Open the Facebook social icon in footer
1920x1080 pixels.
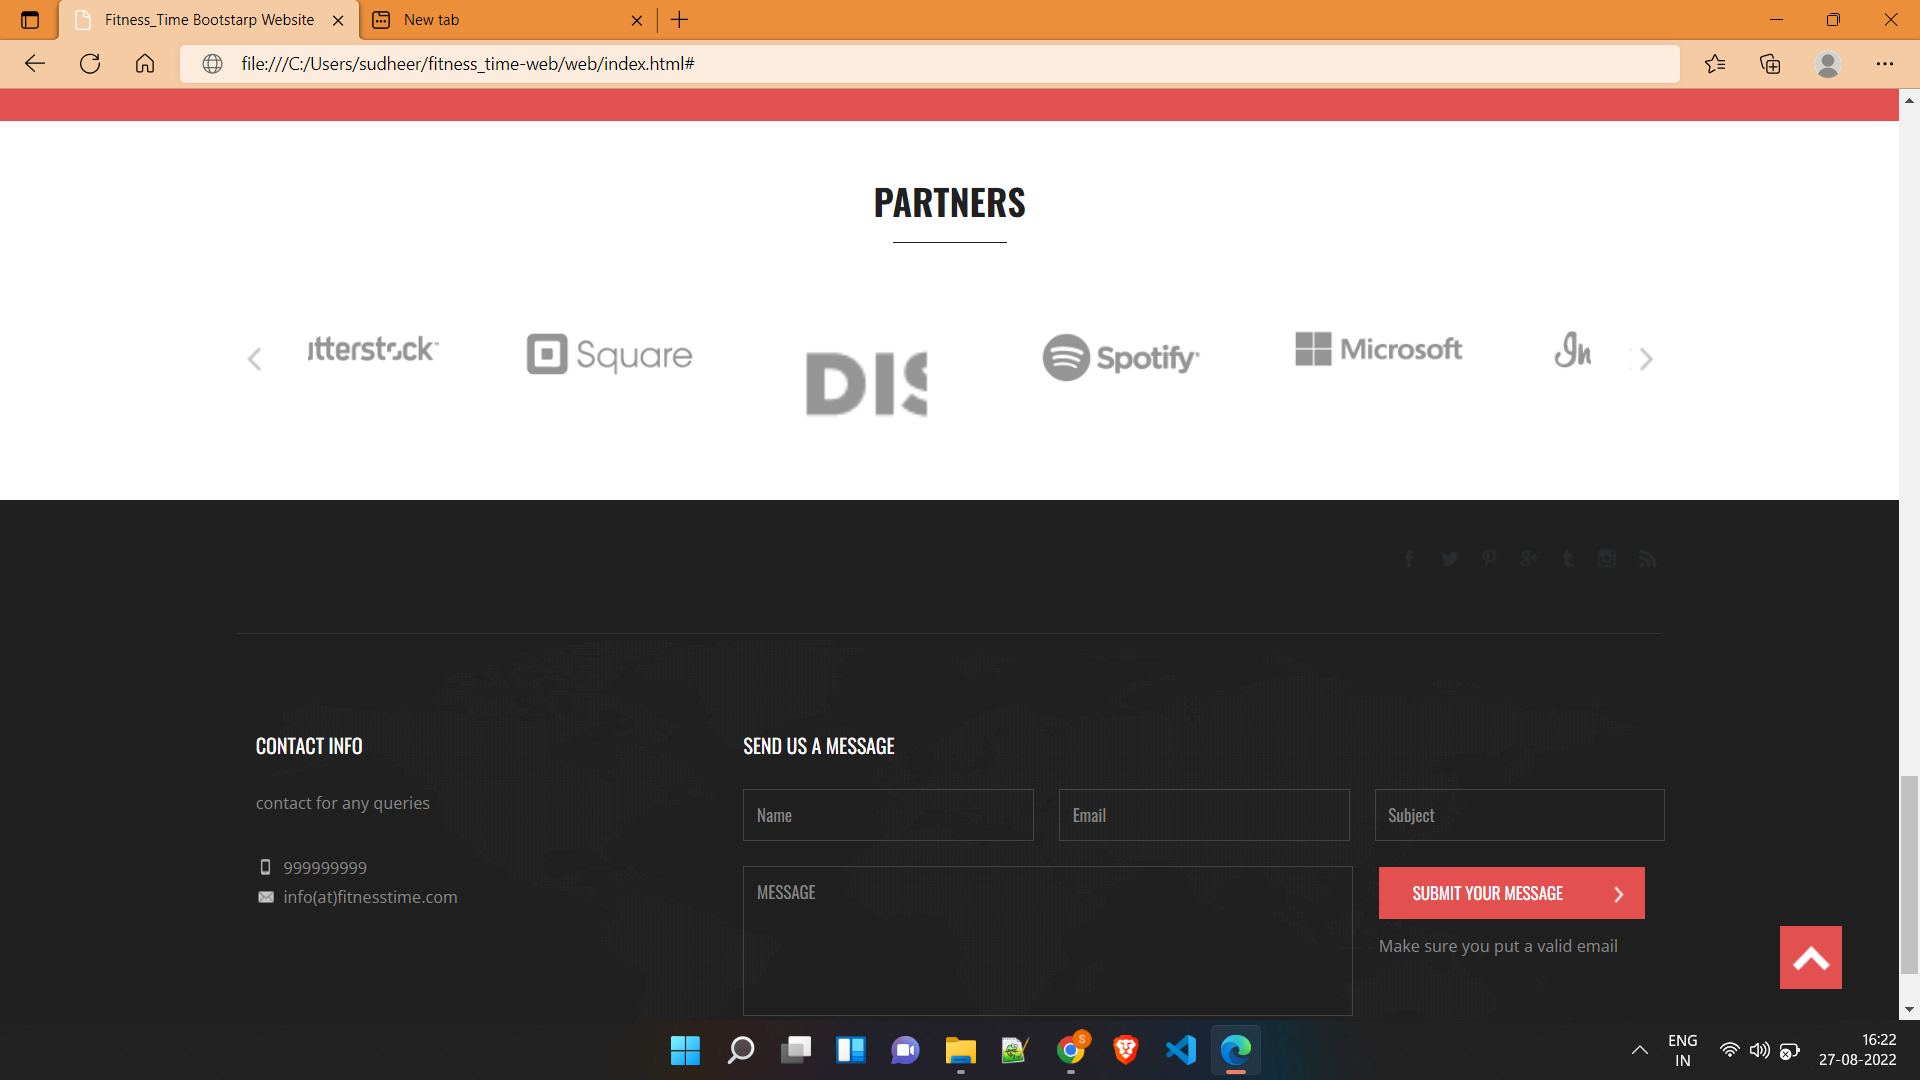tap(1409, 559)
